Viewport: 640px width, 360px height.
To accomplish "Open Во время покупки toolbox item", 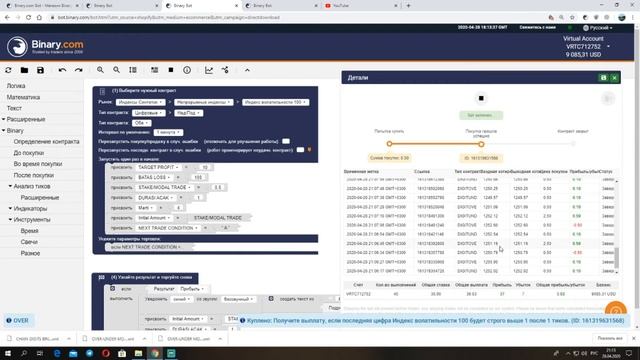I will (38, 164).
